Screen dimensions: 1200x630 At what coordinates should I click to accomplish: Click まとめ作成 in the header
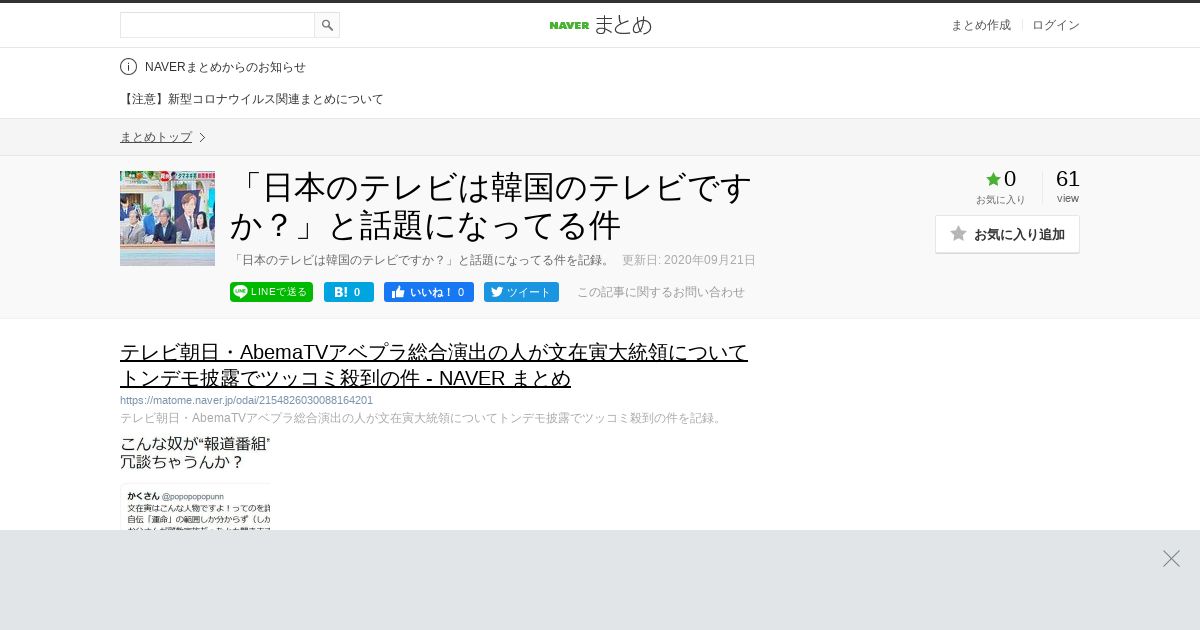click(x=980, y=25)
